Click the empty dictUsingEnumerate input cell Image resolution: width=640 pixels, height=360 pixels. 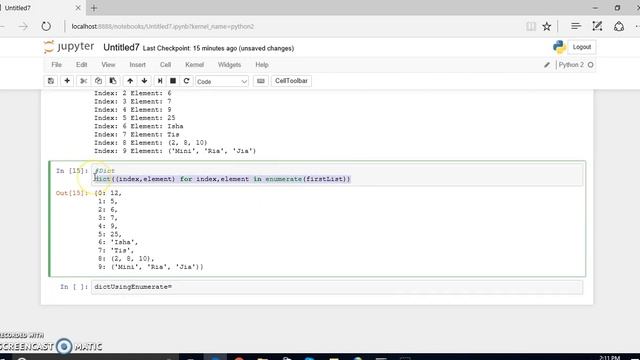337,287
